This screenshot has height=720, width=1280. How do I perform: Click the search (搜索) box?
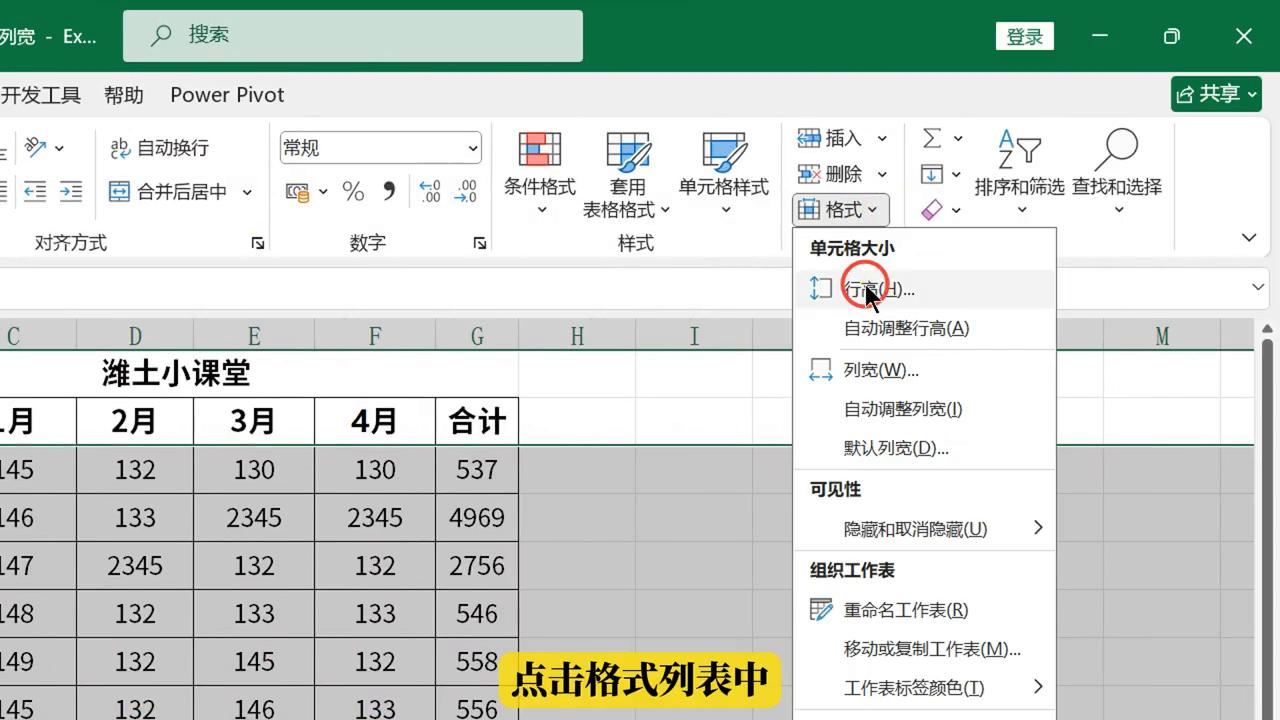point(353,36)
